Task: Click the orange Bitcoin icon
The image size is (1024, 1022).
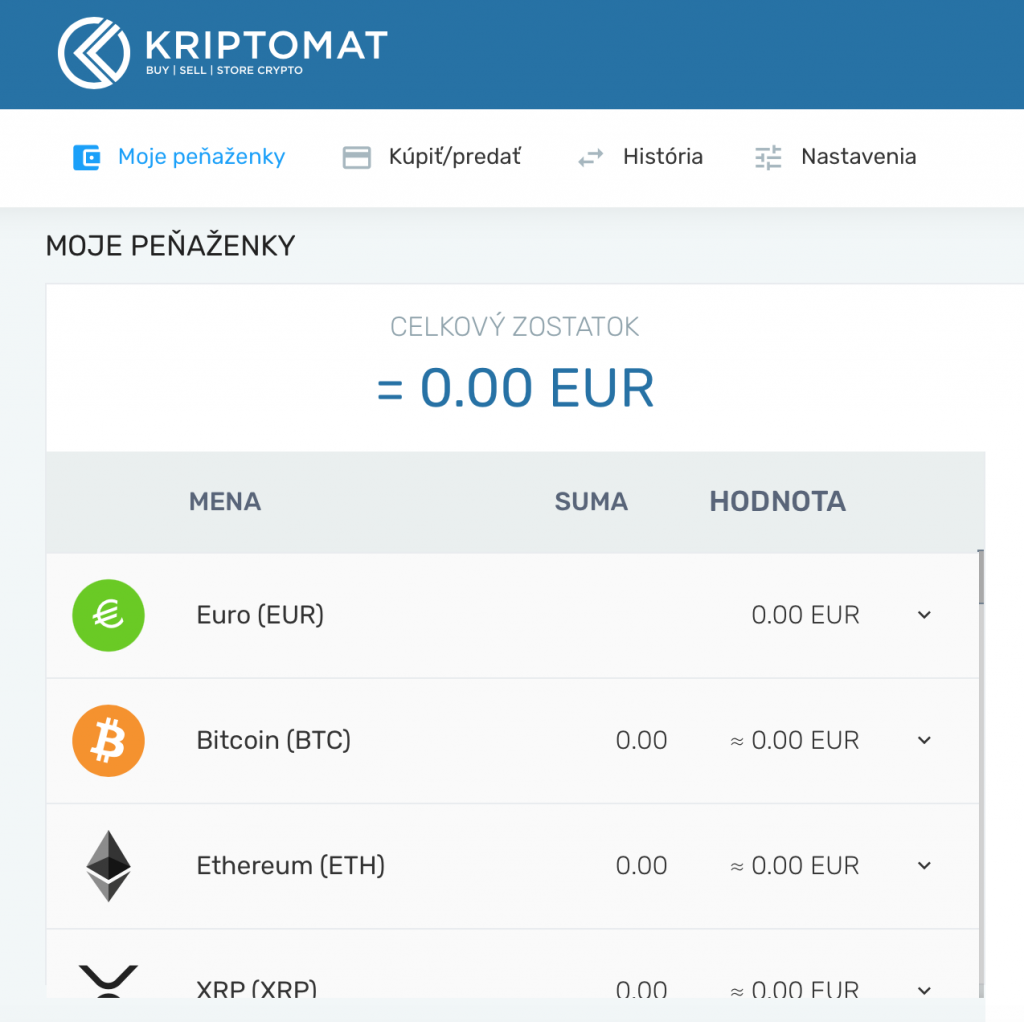Action: [x=108, y=741]
